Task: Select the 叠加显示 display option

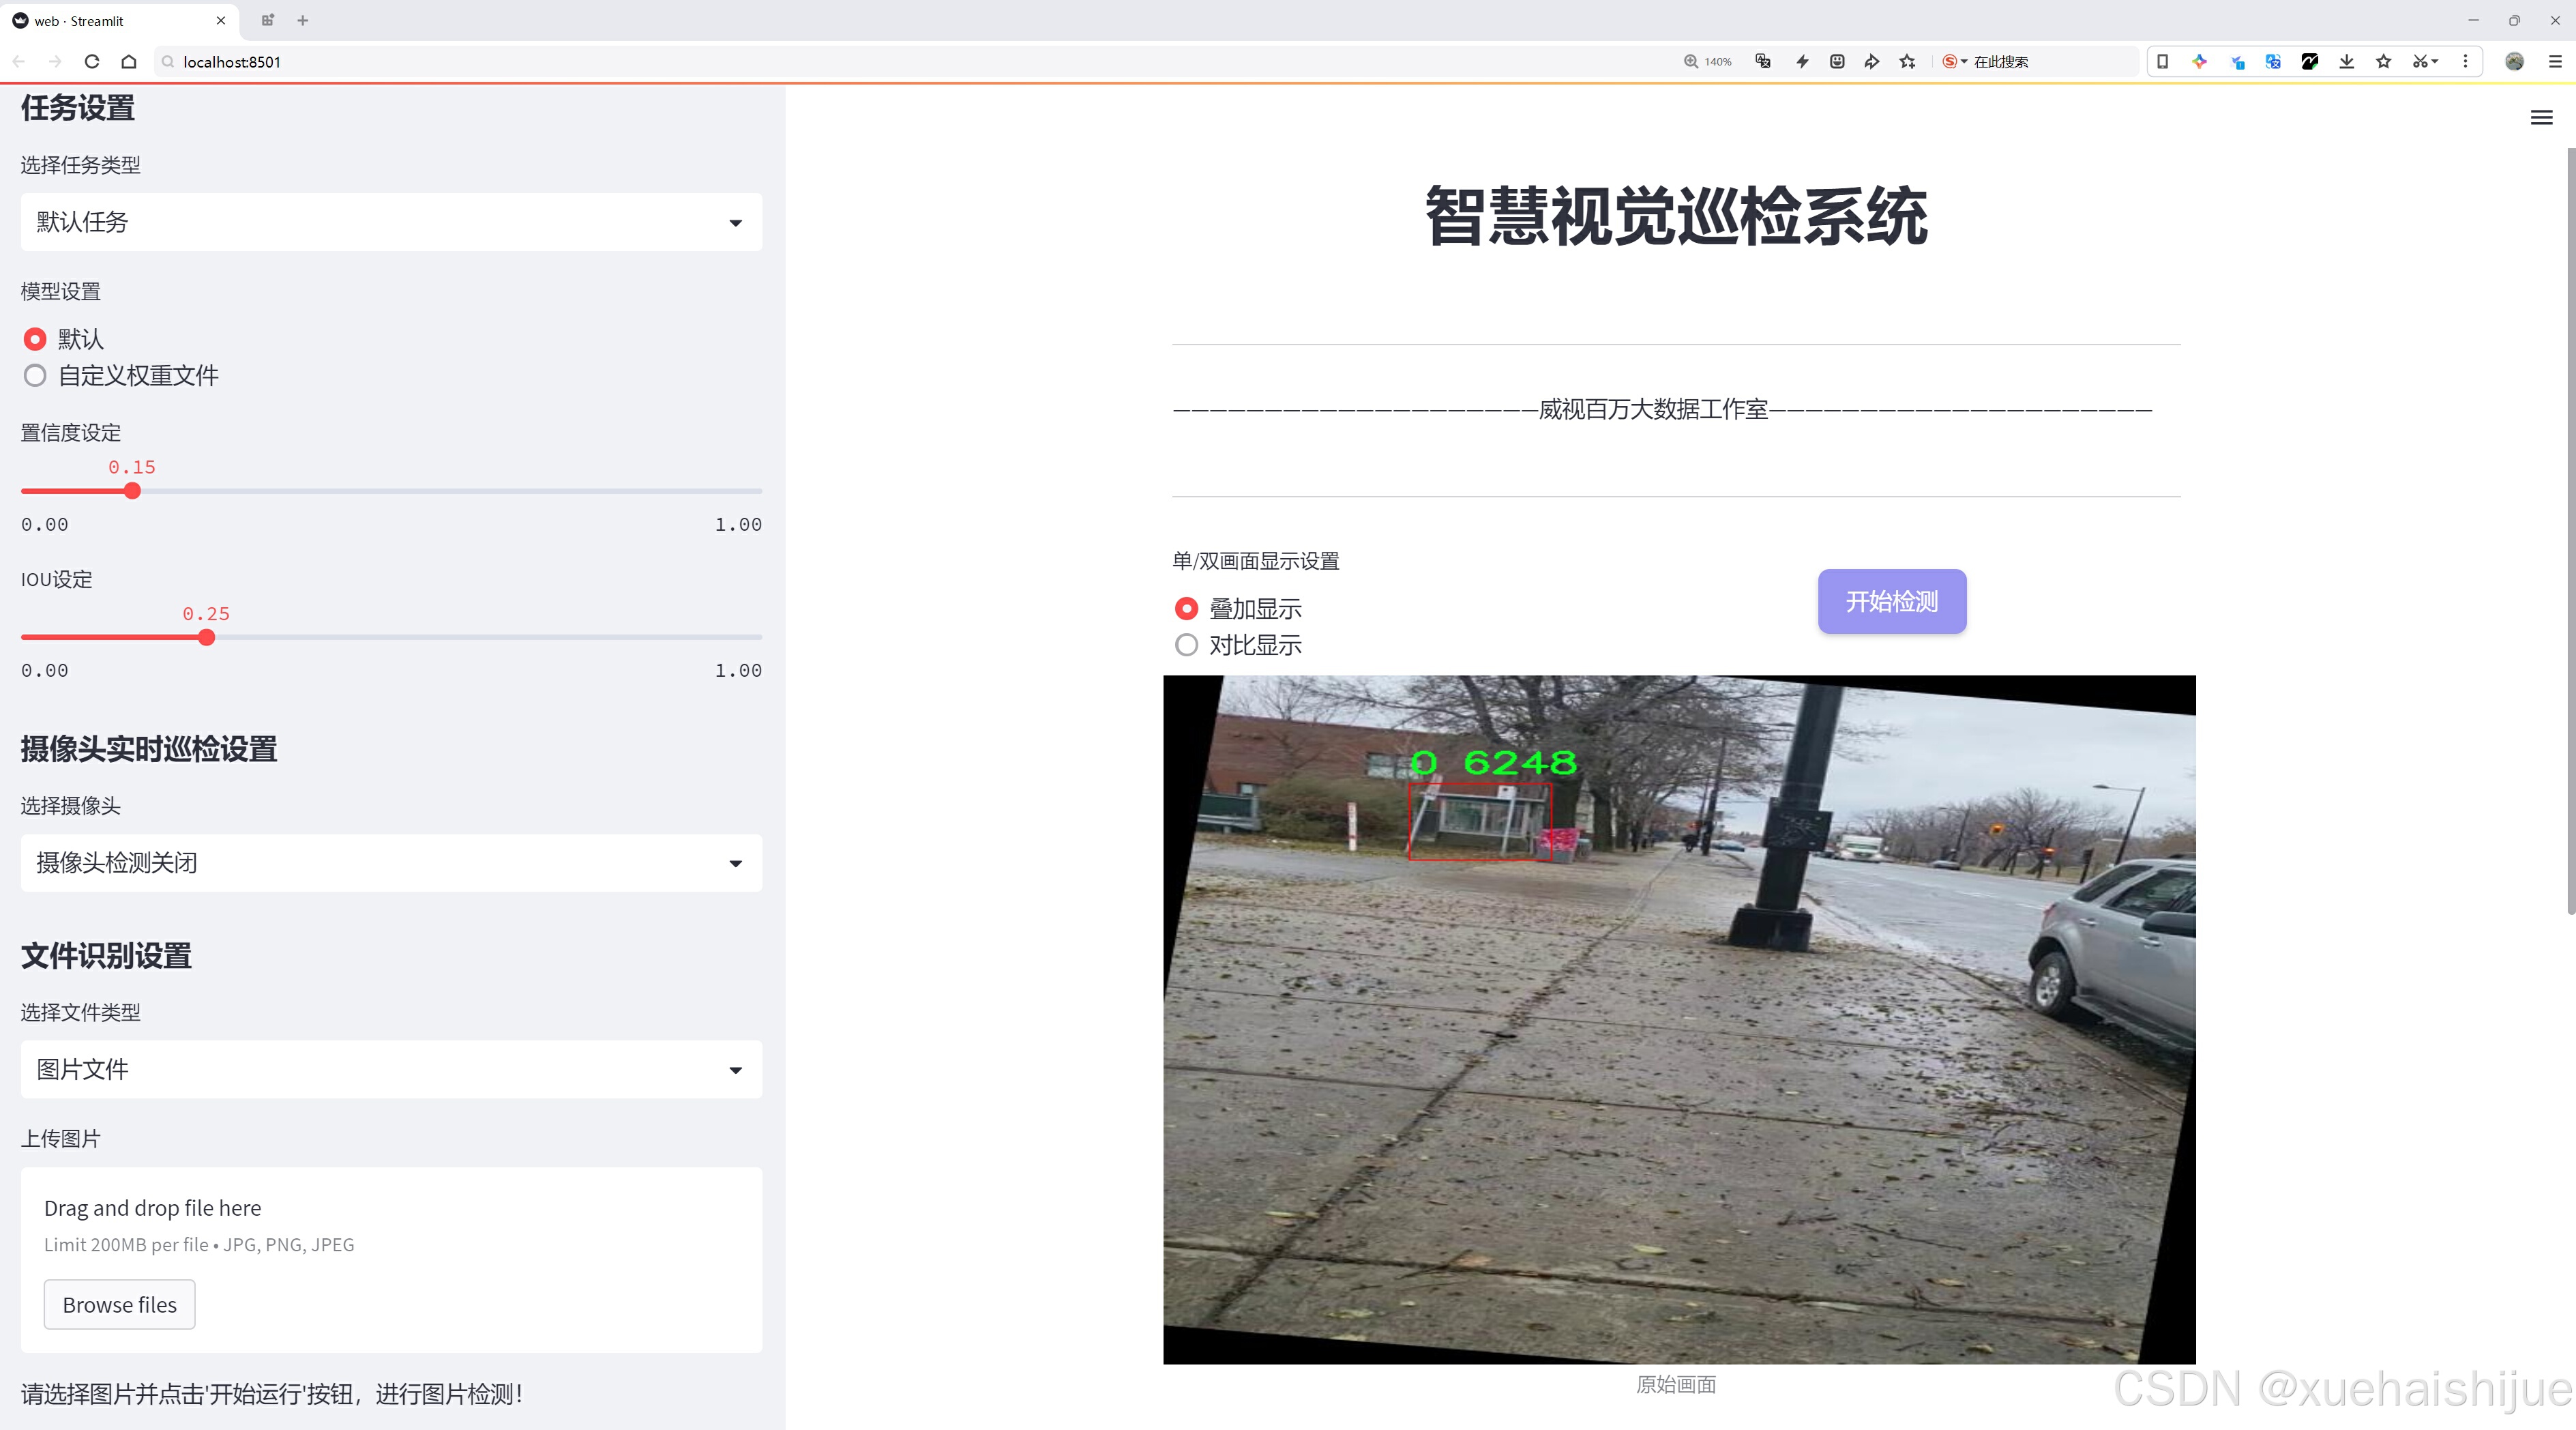Action: pos(1186,608)
